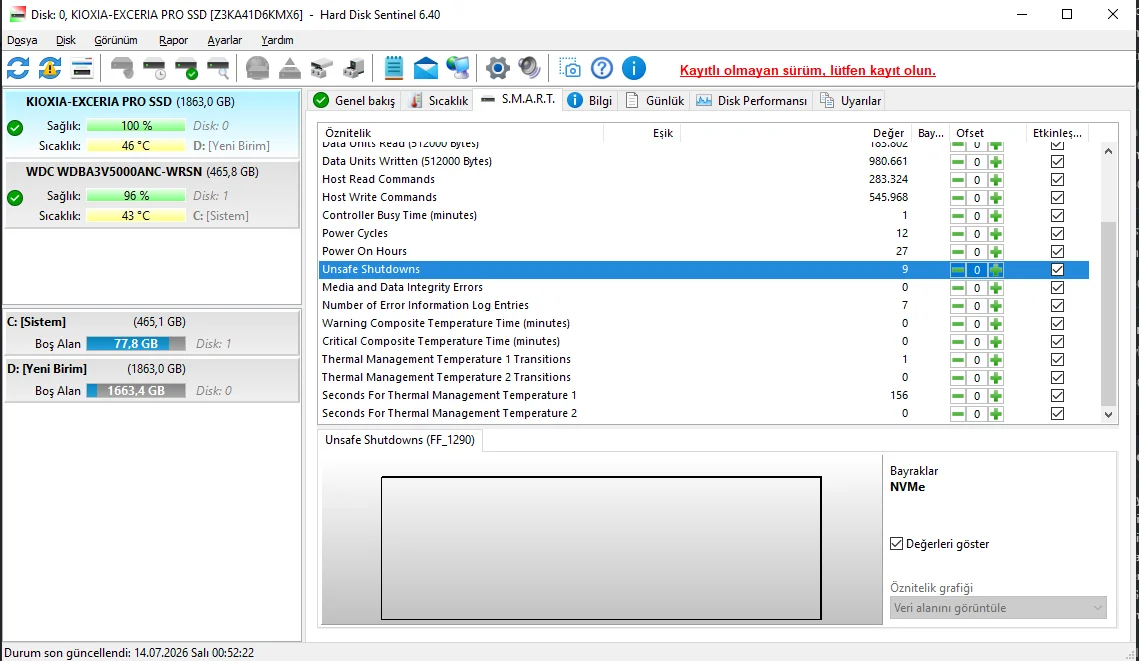Click the blue info circle toolbar icon
The height and width of the screenshot is (661, 1139).
pos(634,68)
